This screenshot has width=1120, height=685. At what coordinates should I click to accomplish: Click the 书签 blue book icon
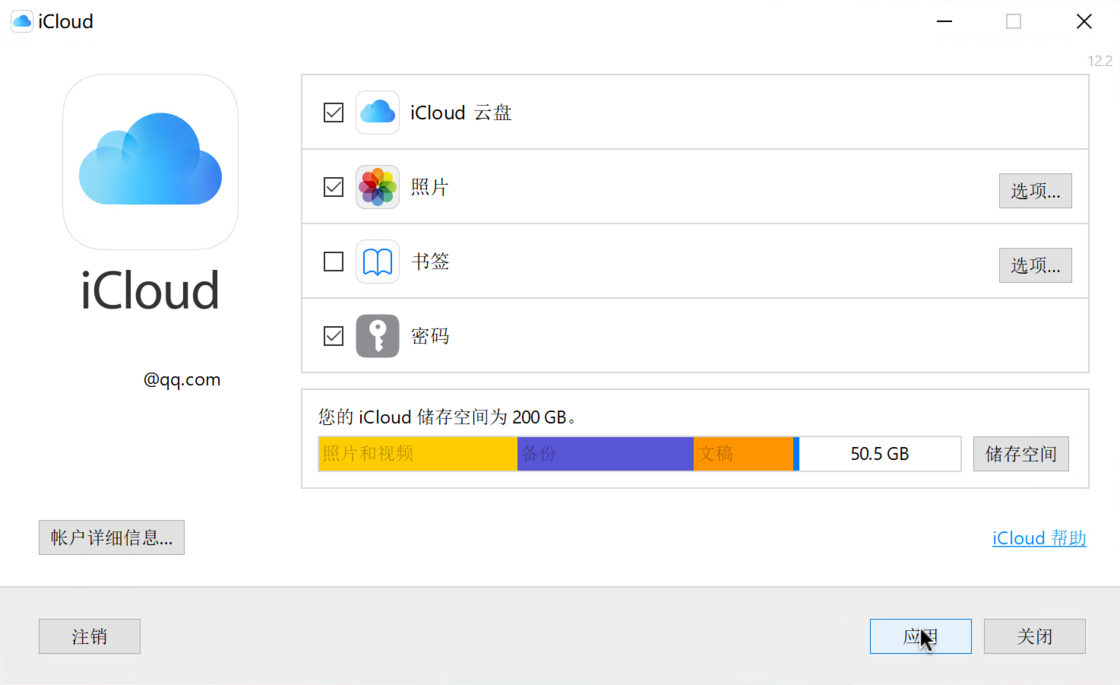click(x=377, y=261)
